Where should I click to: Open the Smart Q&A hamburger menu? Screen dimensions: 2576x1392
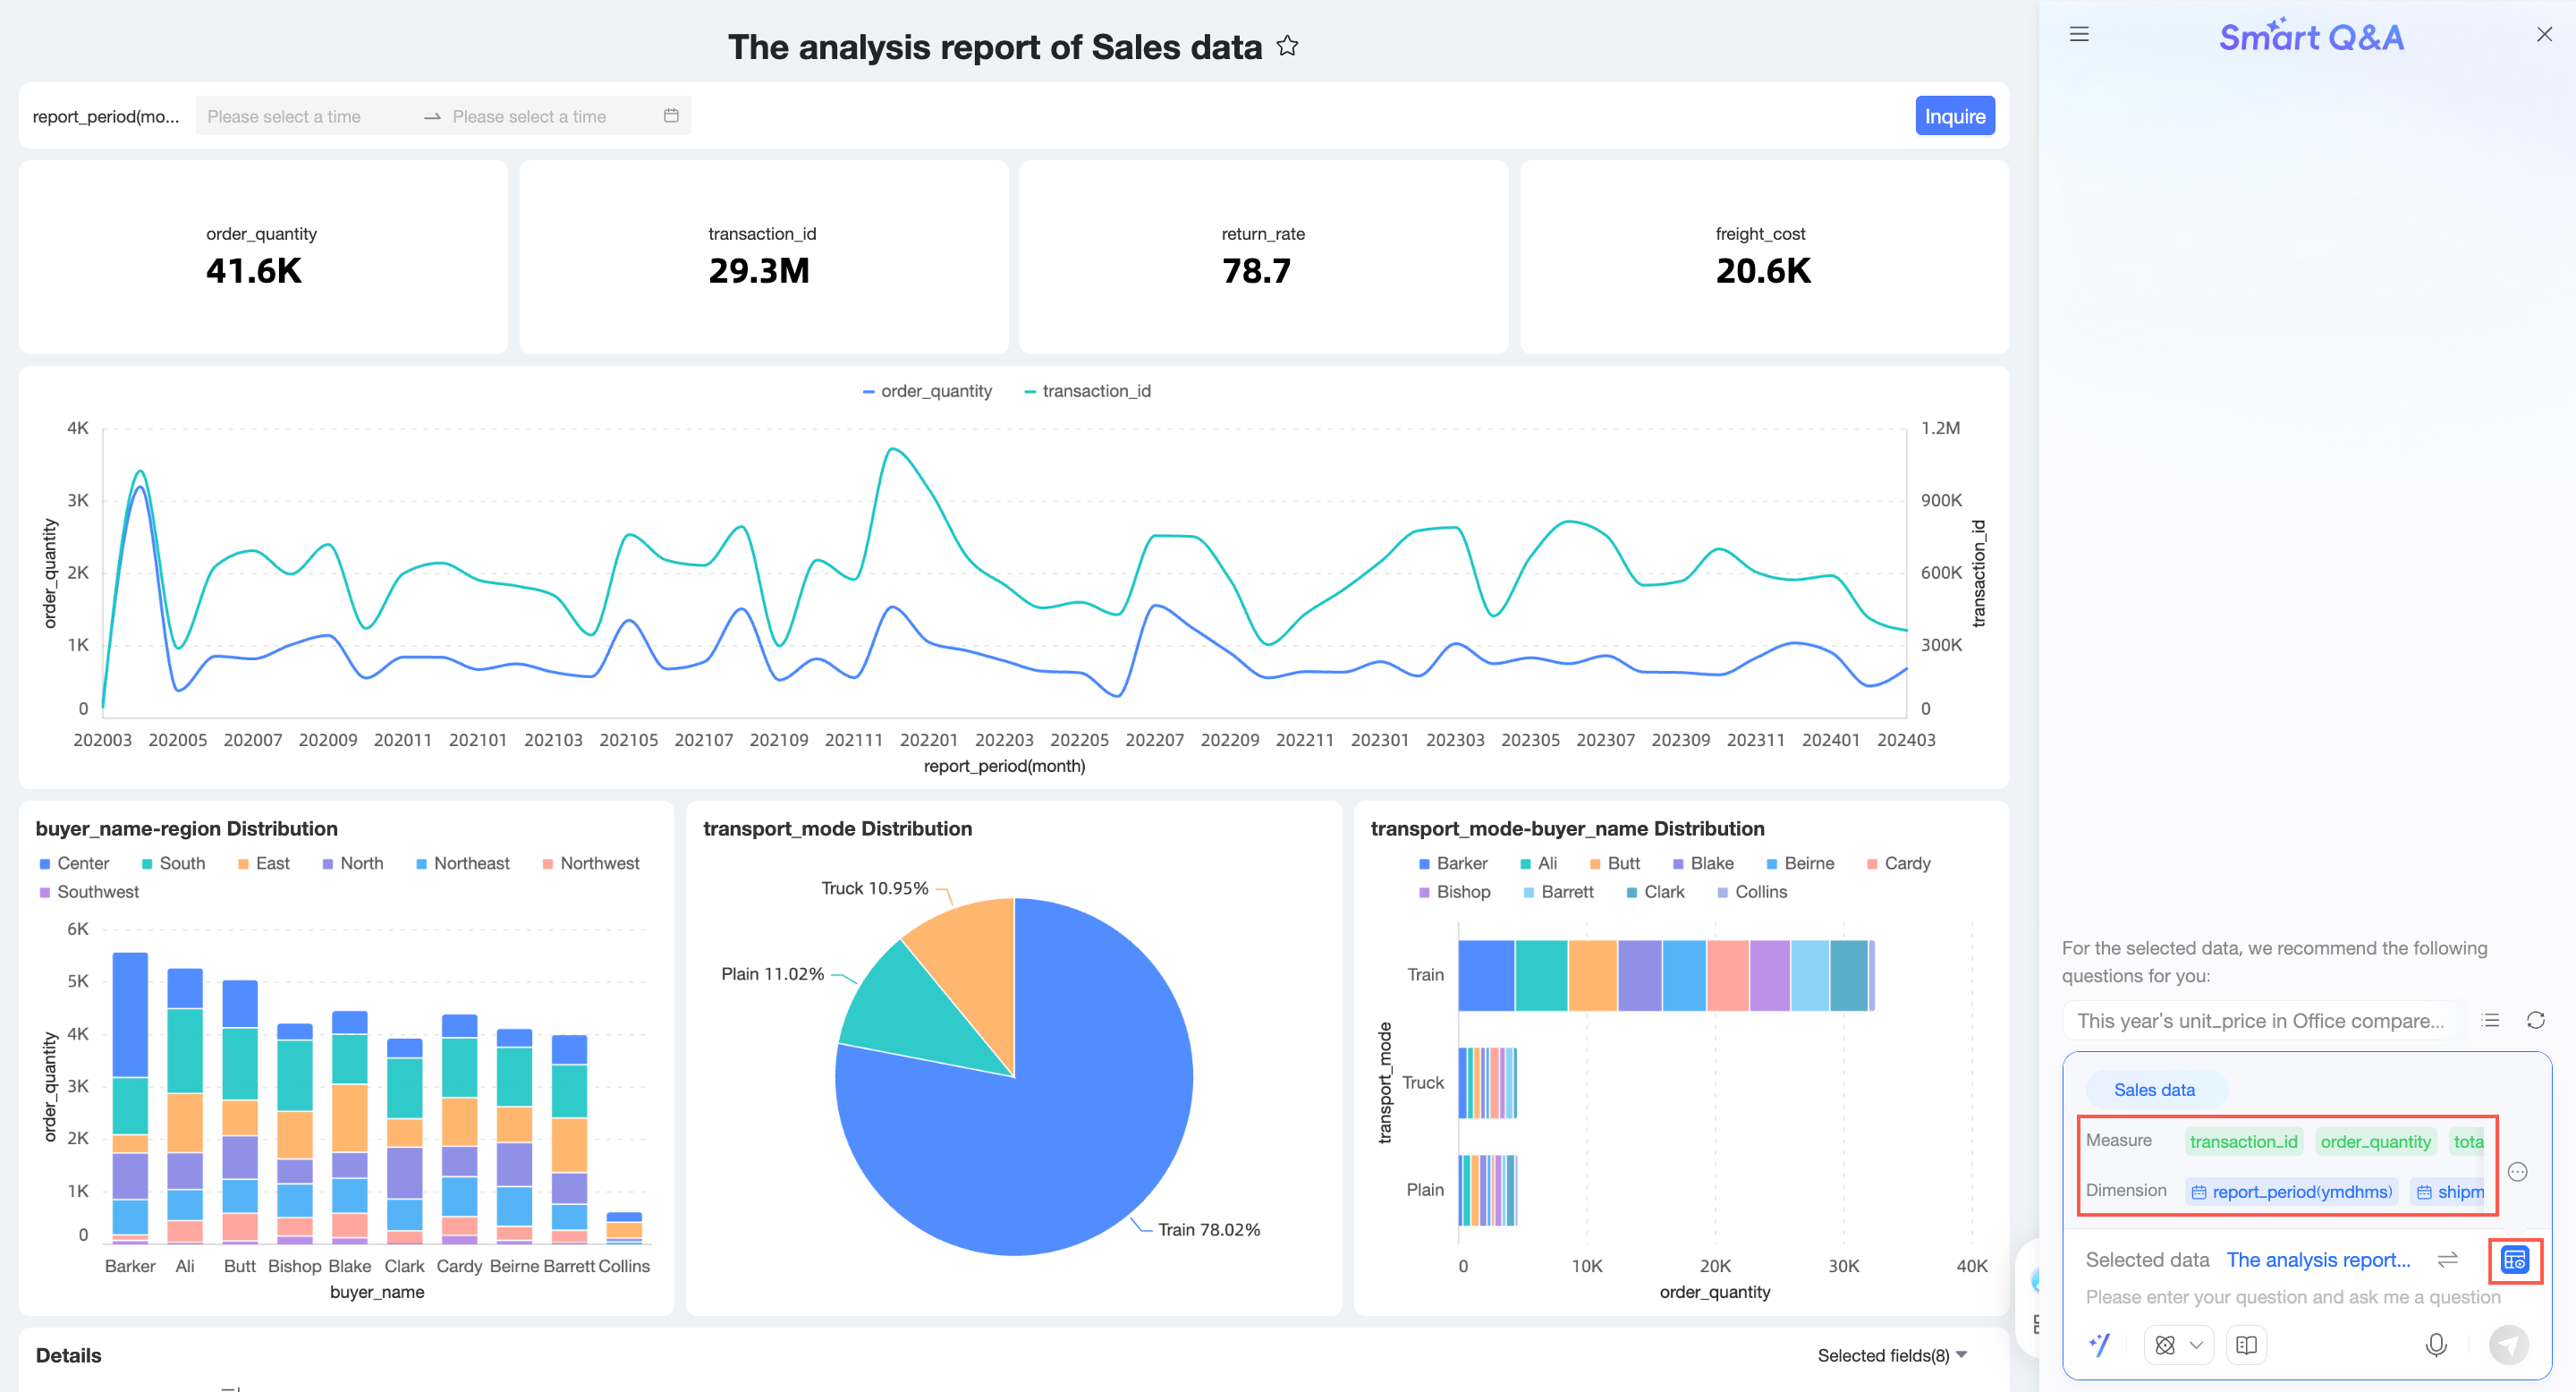[2079, 34]
